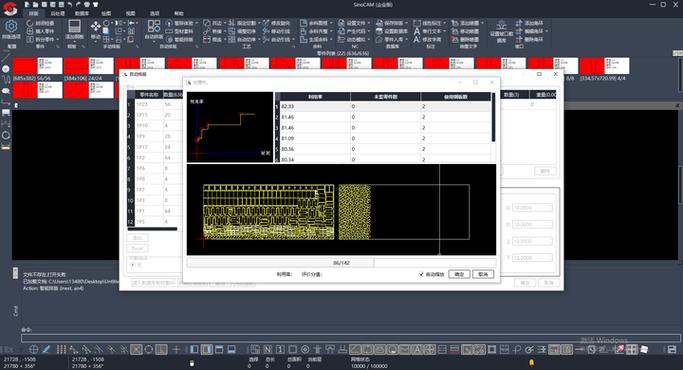683x370 pixels.
Task: Switch to the 数据库 ribbon tab
Action: pyautogui.click(x=82, y=14)
